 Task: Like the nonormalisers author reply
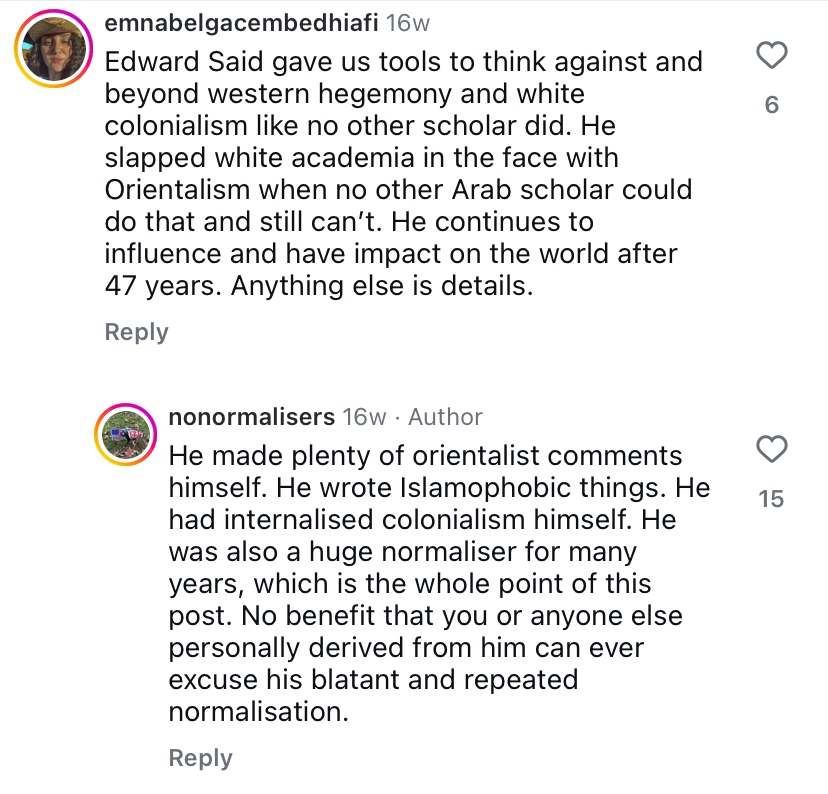(771, 450)
